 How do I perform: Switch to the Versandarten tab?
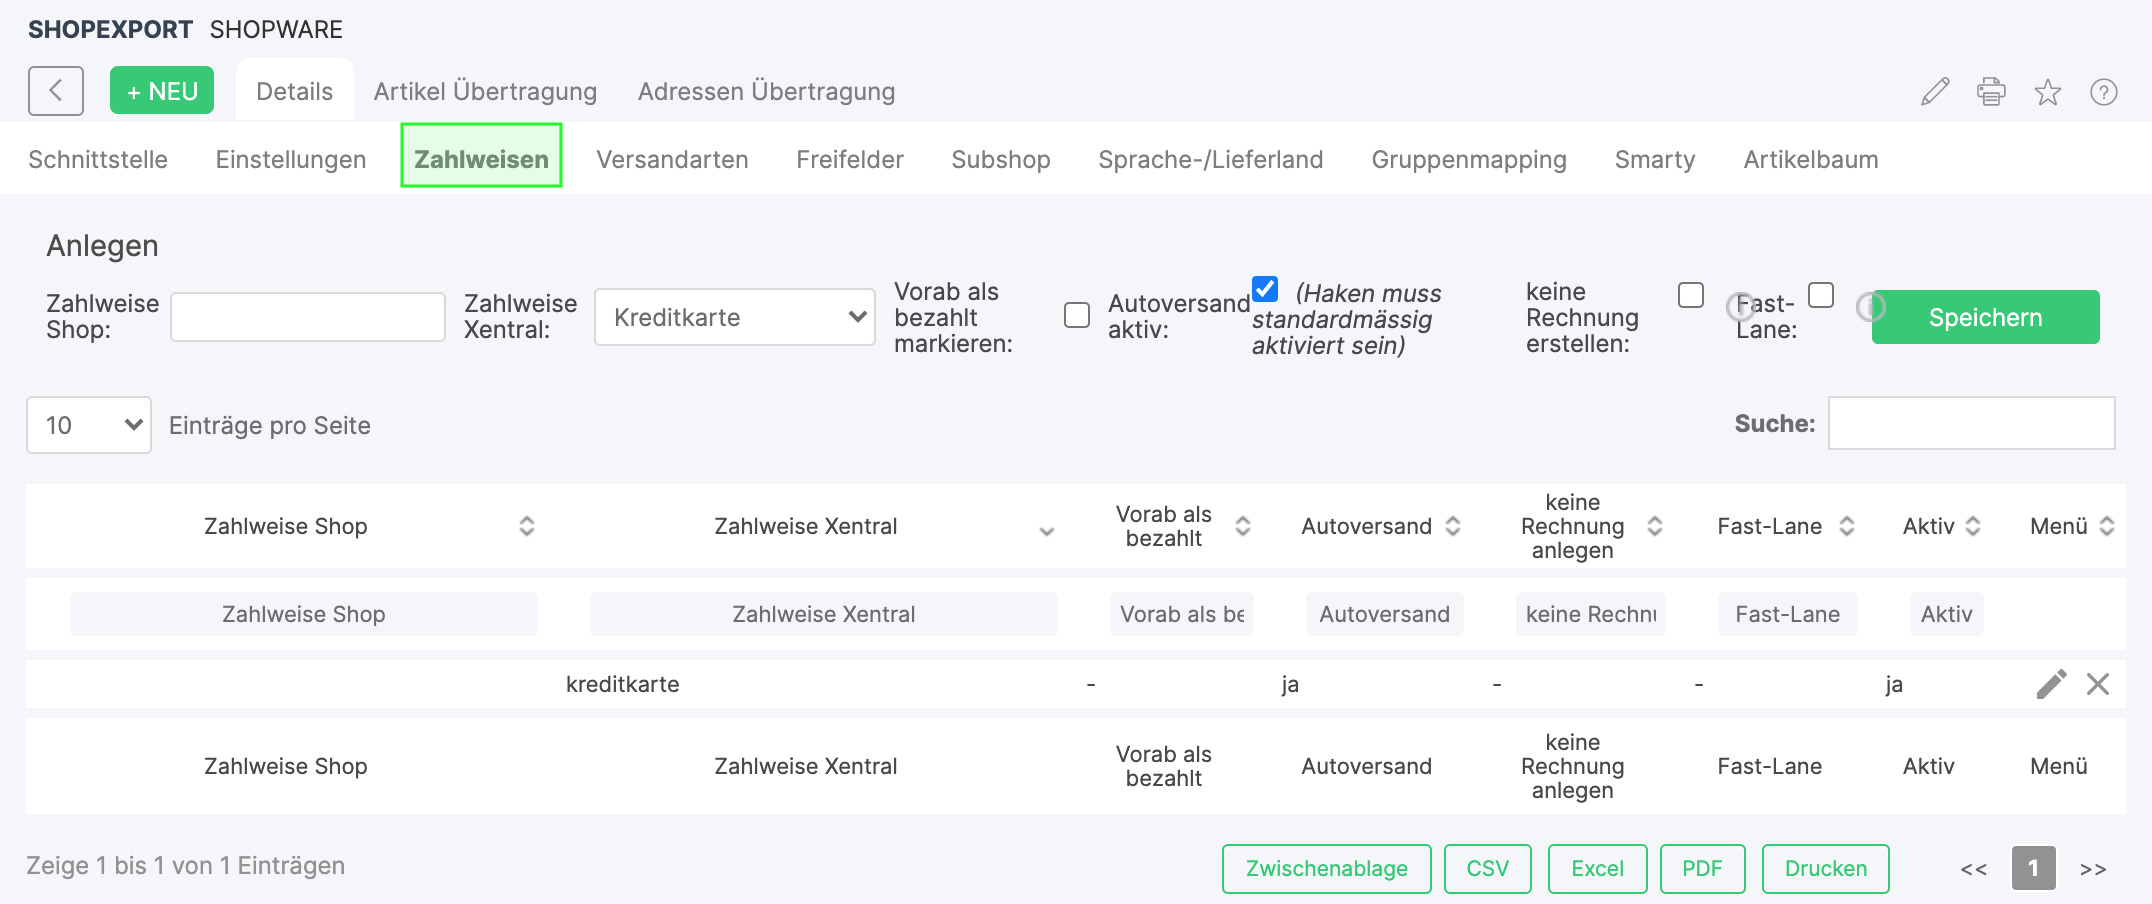click(x=672, y=159)
